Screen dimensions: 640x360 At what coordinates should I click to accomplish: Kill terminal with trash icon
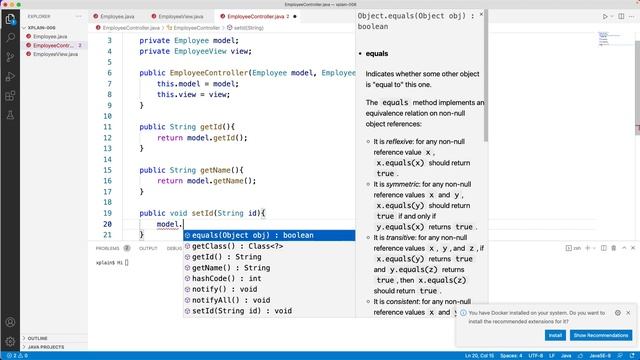click(x=613, y=248)
